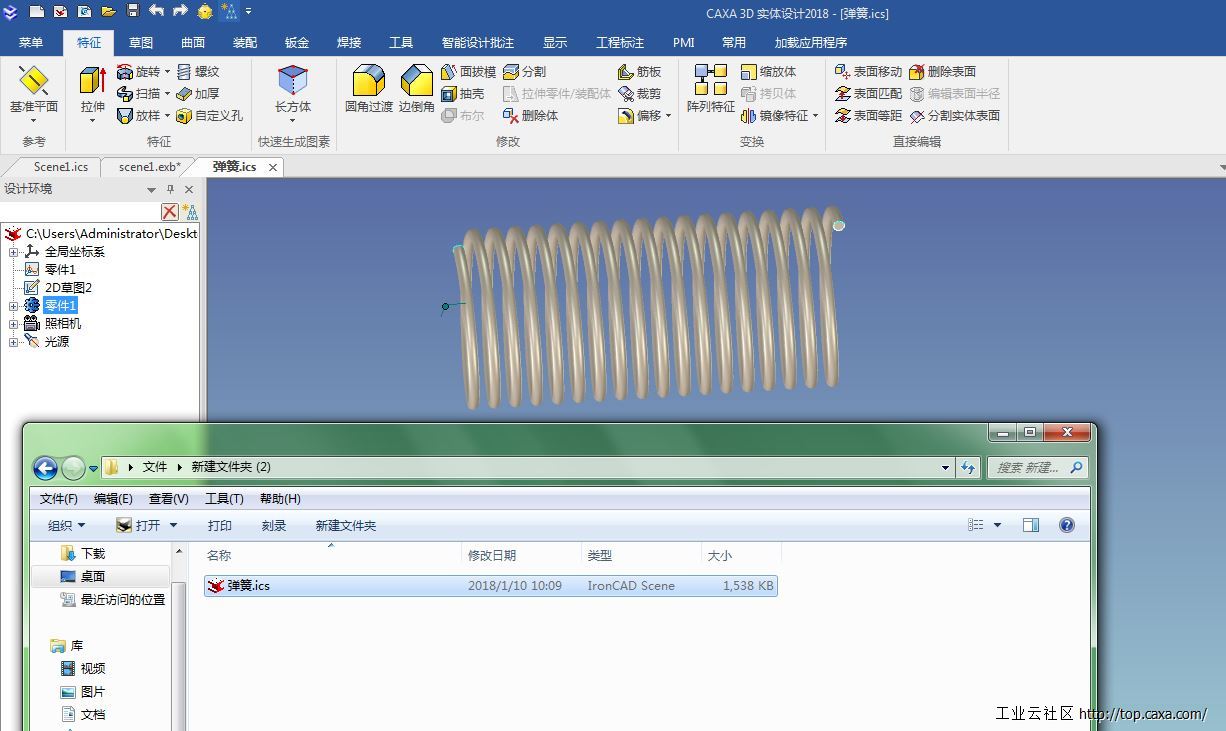
Task: Click the Explorer search box
Action: (1037, 467)
